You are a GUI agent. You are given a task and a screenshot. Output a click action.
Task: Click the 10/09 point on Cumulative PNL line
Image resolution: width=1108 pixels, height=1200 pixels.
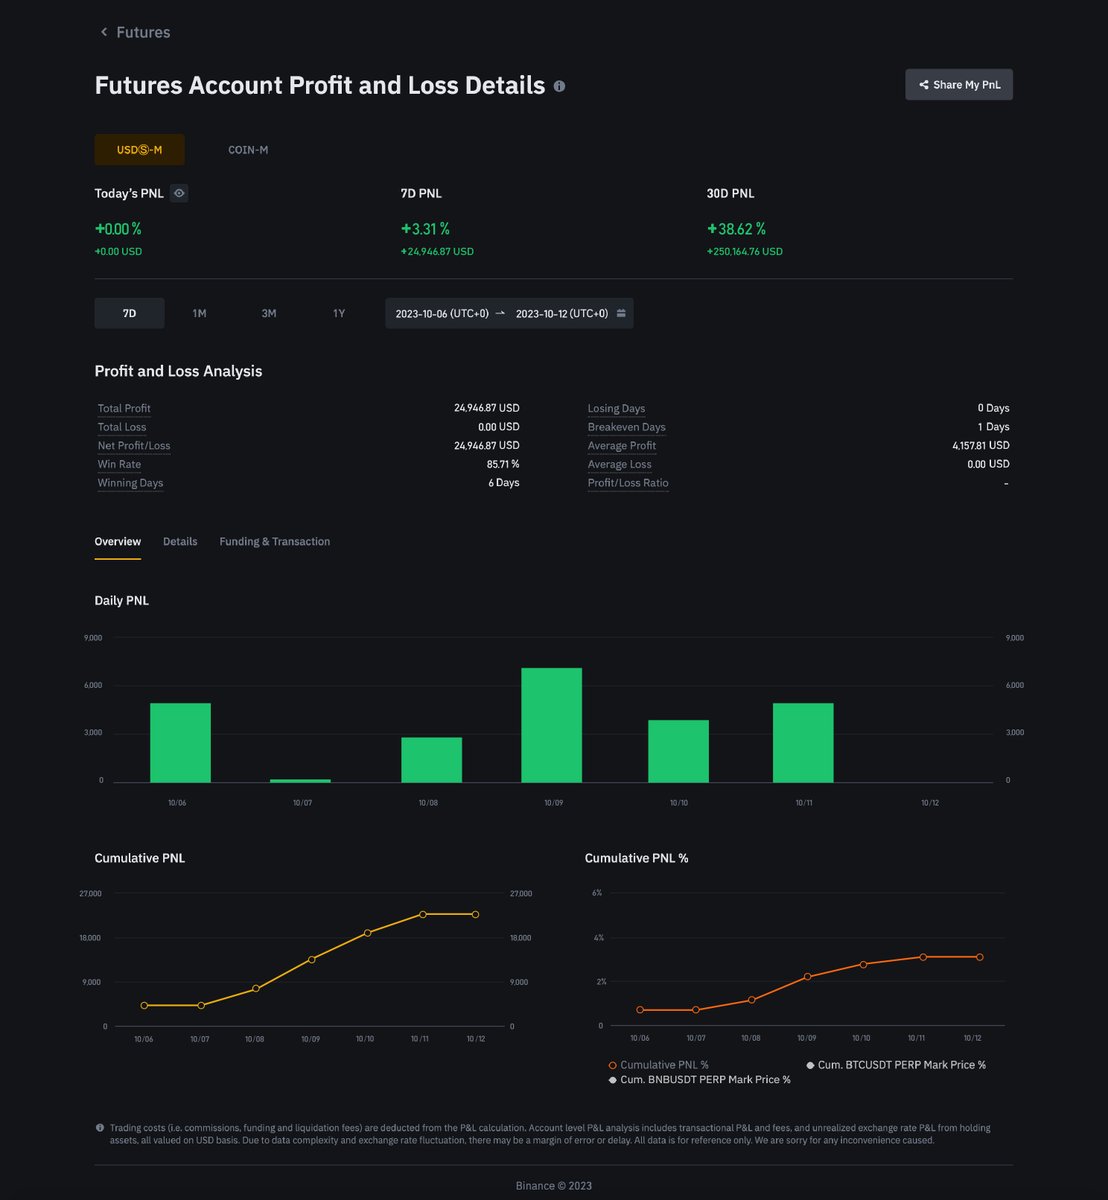pos(312,959)
